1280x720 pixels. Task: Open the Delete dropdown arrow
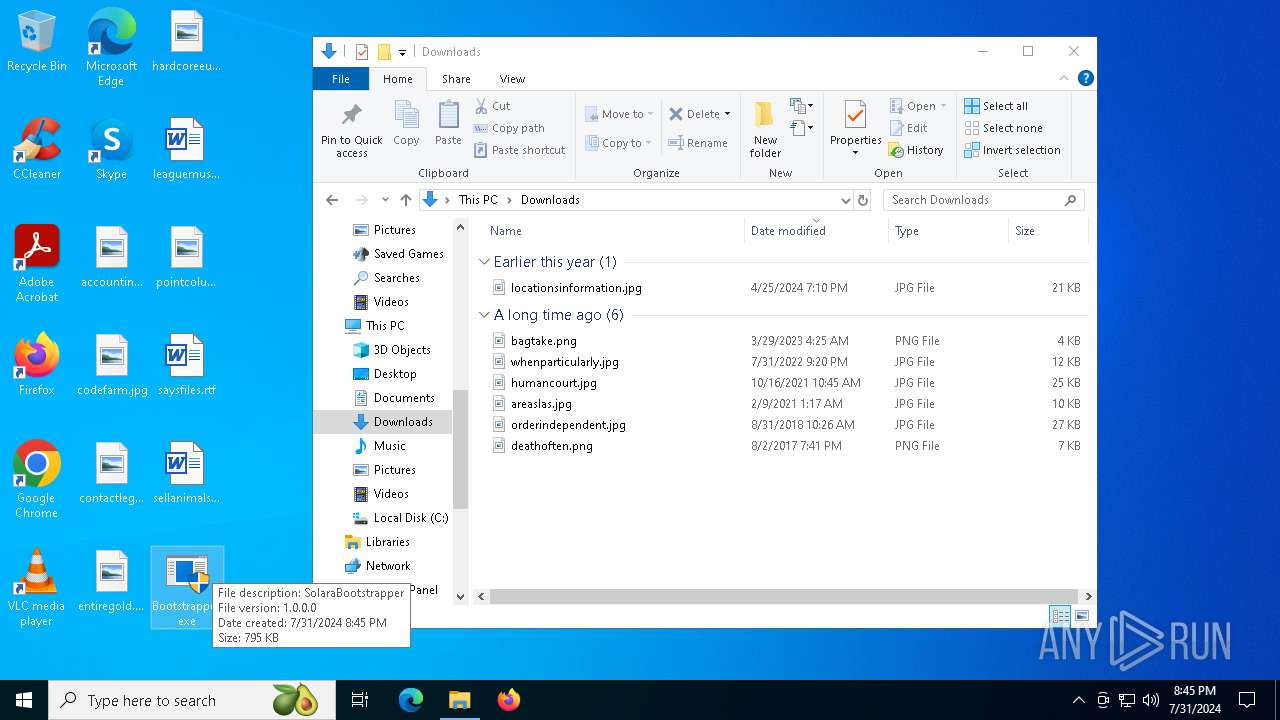(x=727, y=114)
